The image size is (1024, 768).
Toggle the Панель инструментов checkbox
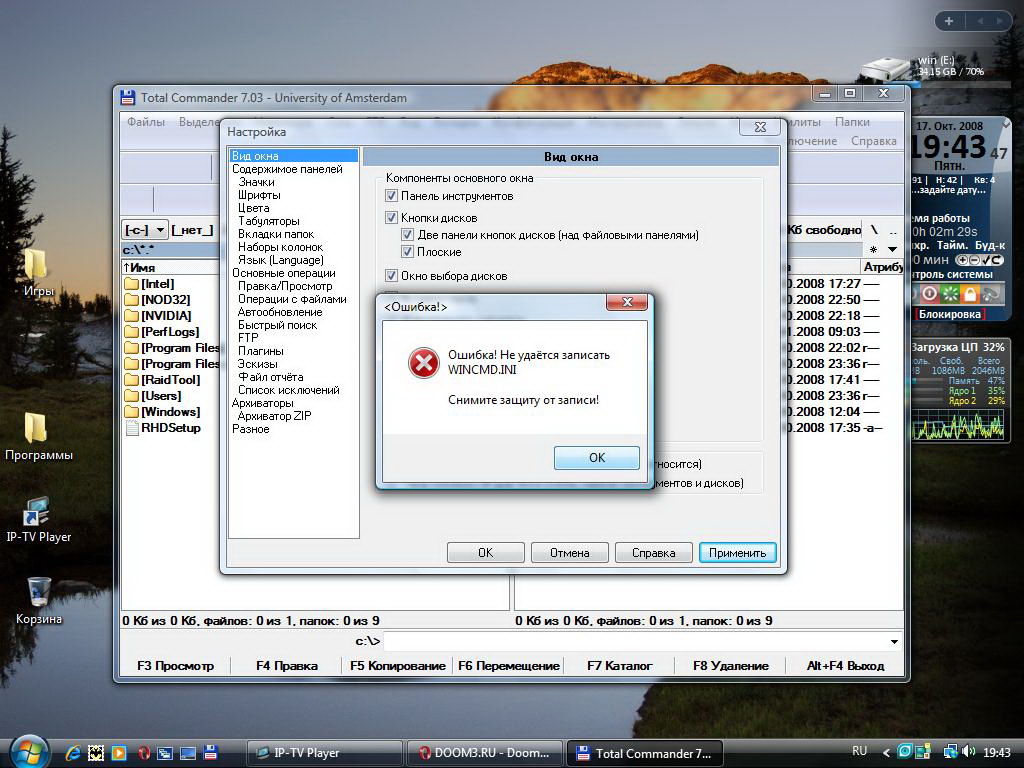pos(392,196)
